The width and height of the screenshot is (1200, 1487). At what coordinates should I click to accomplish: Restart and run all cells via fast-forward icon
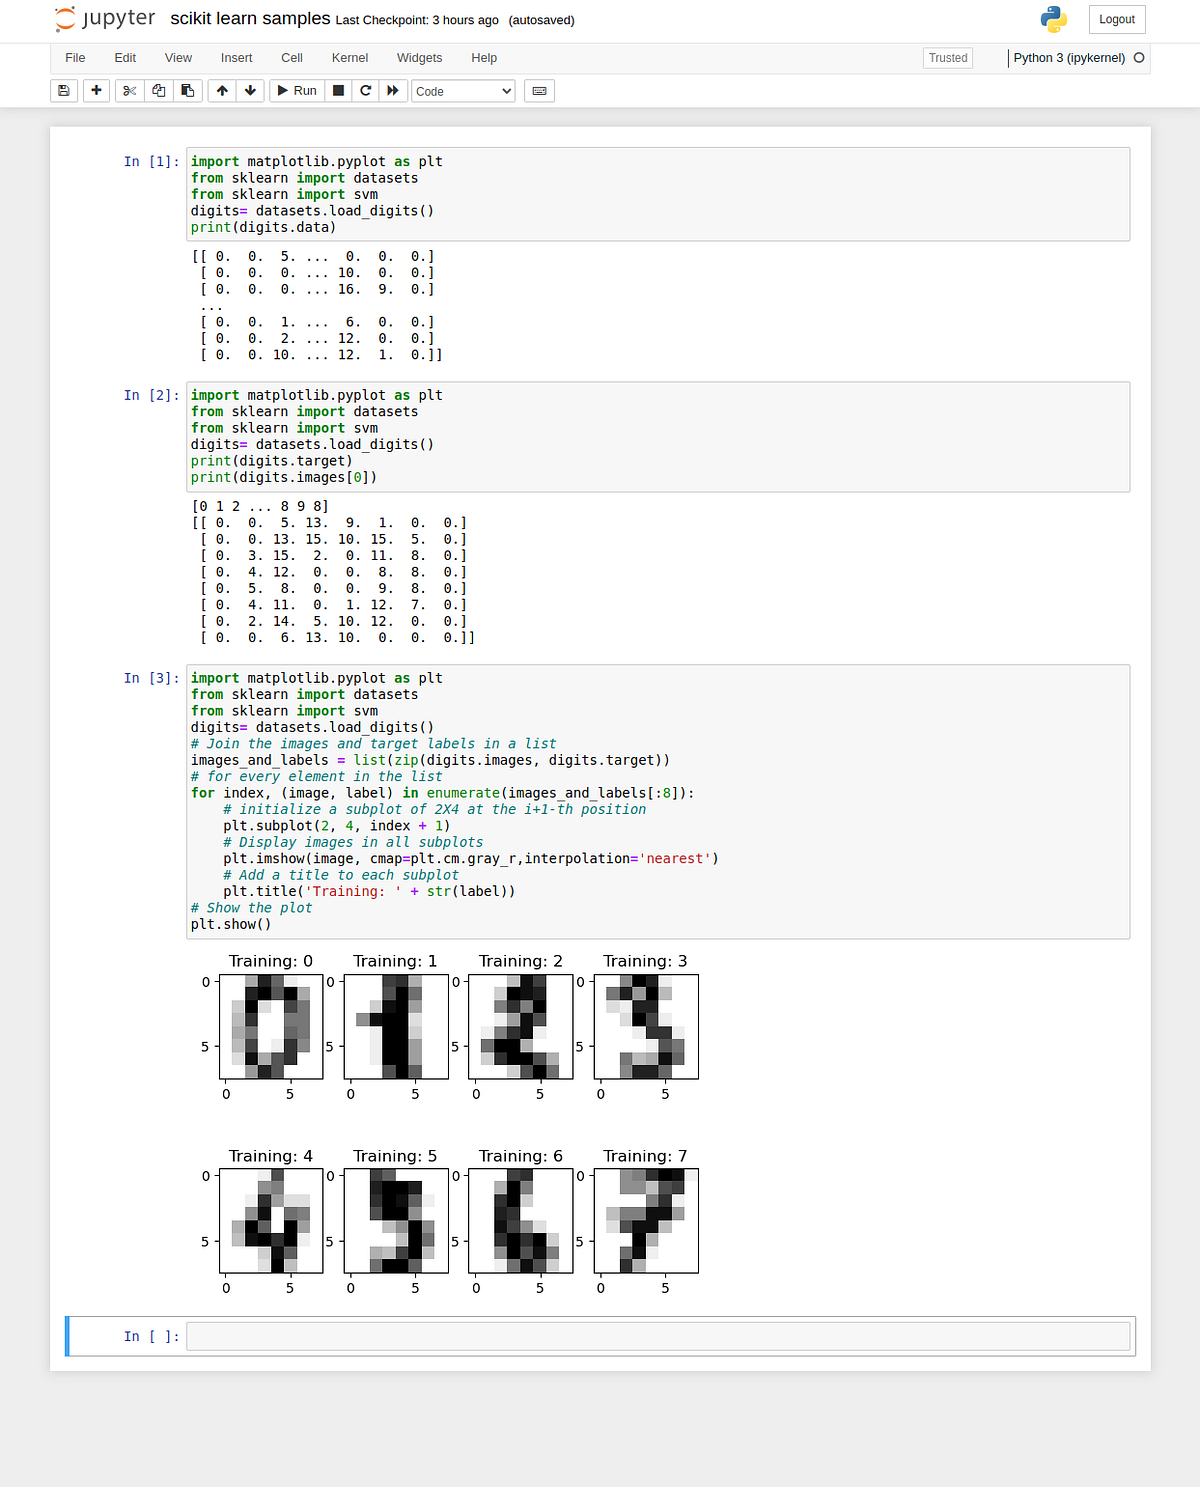pos(393,91)
